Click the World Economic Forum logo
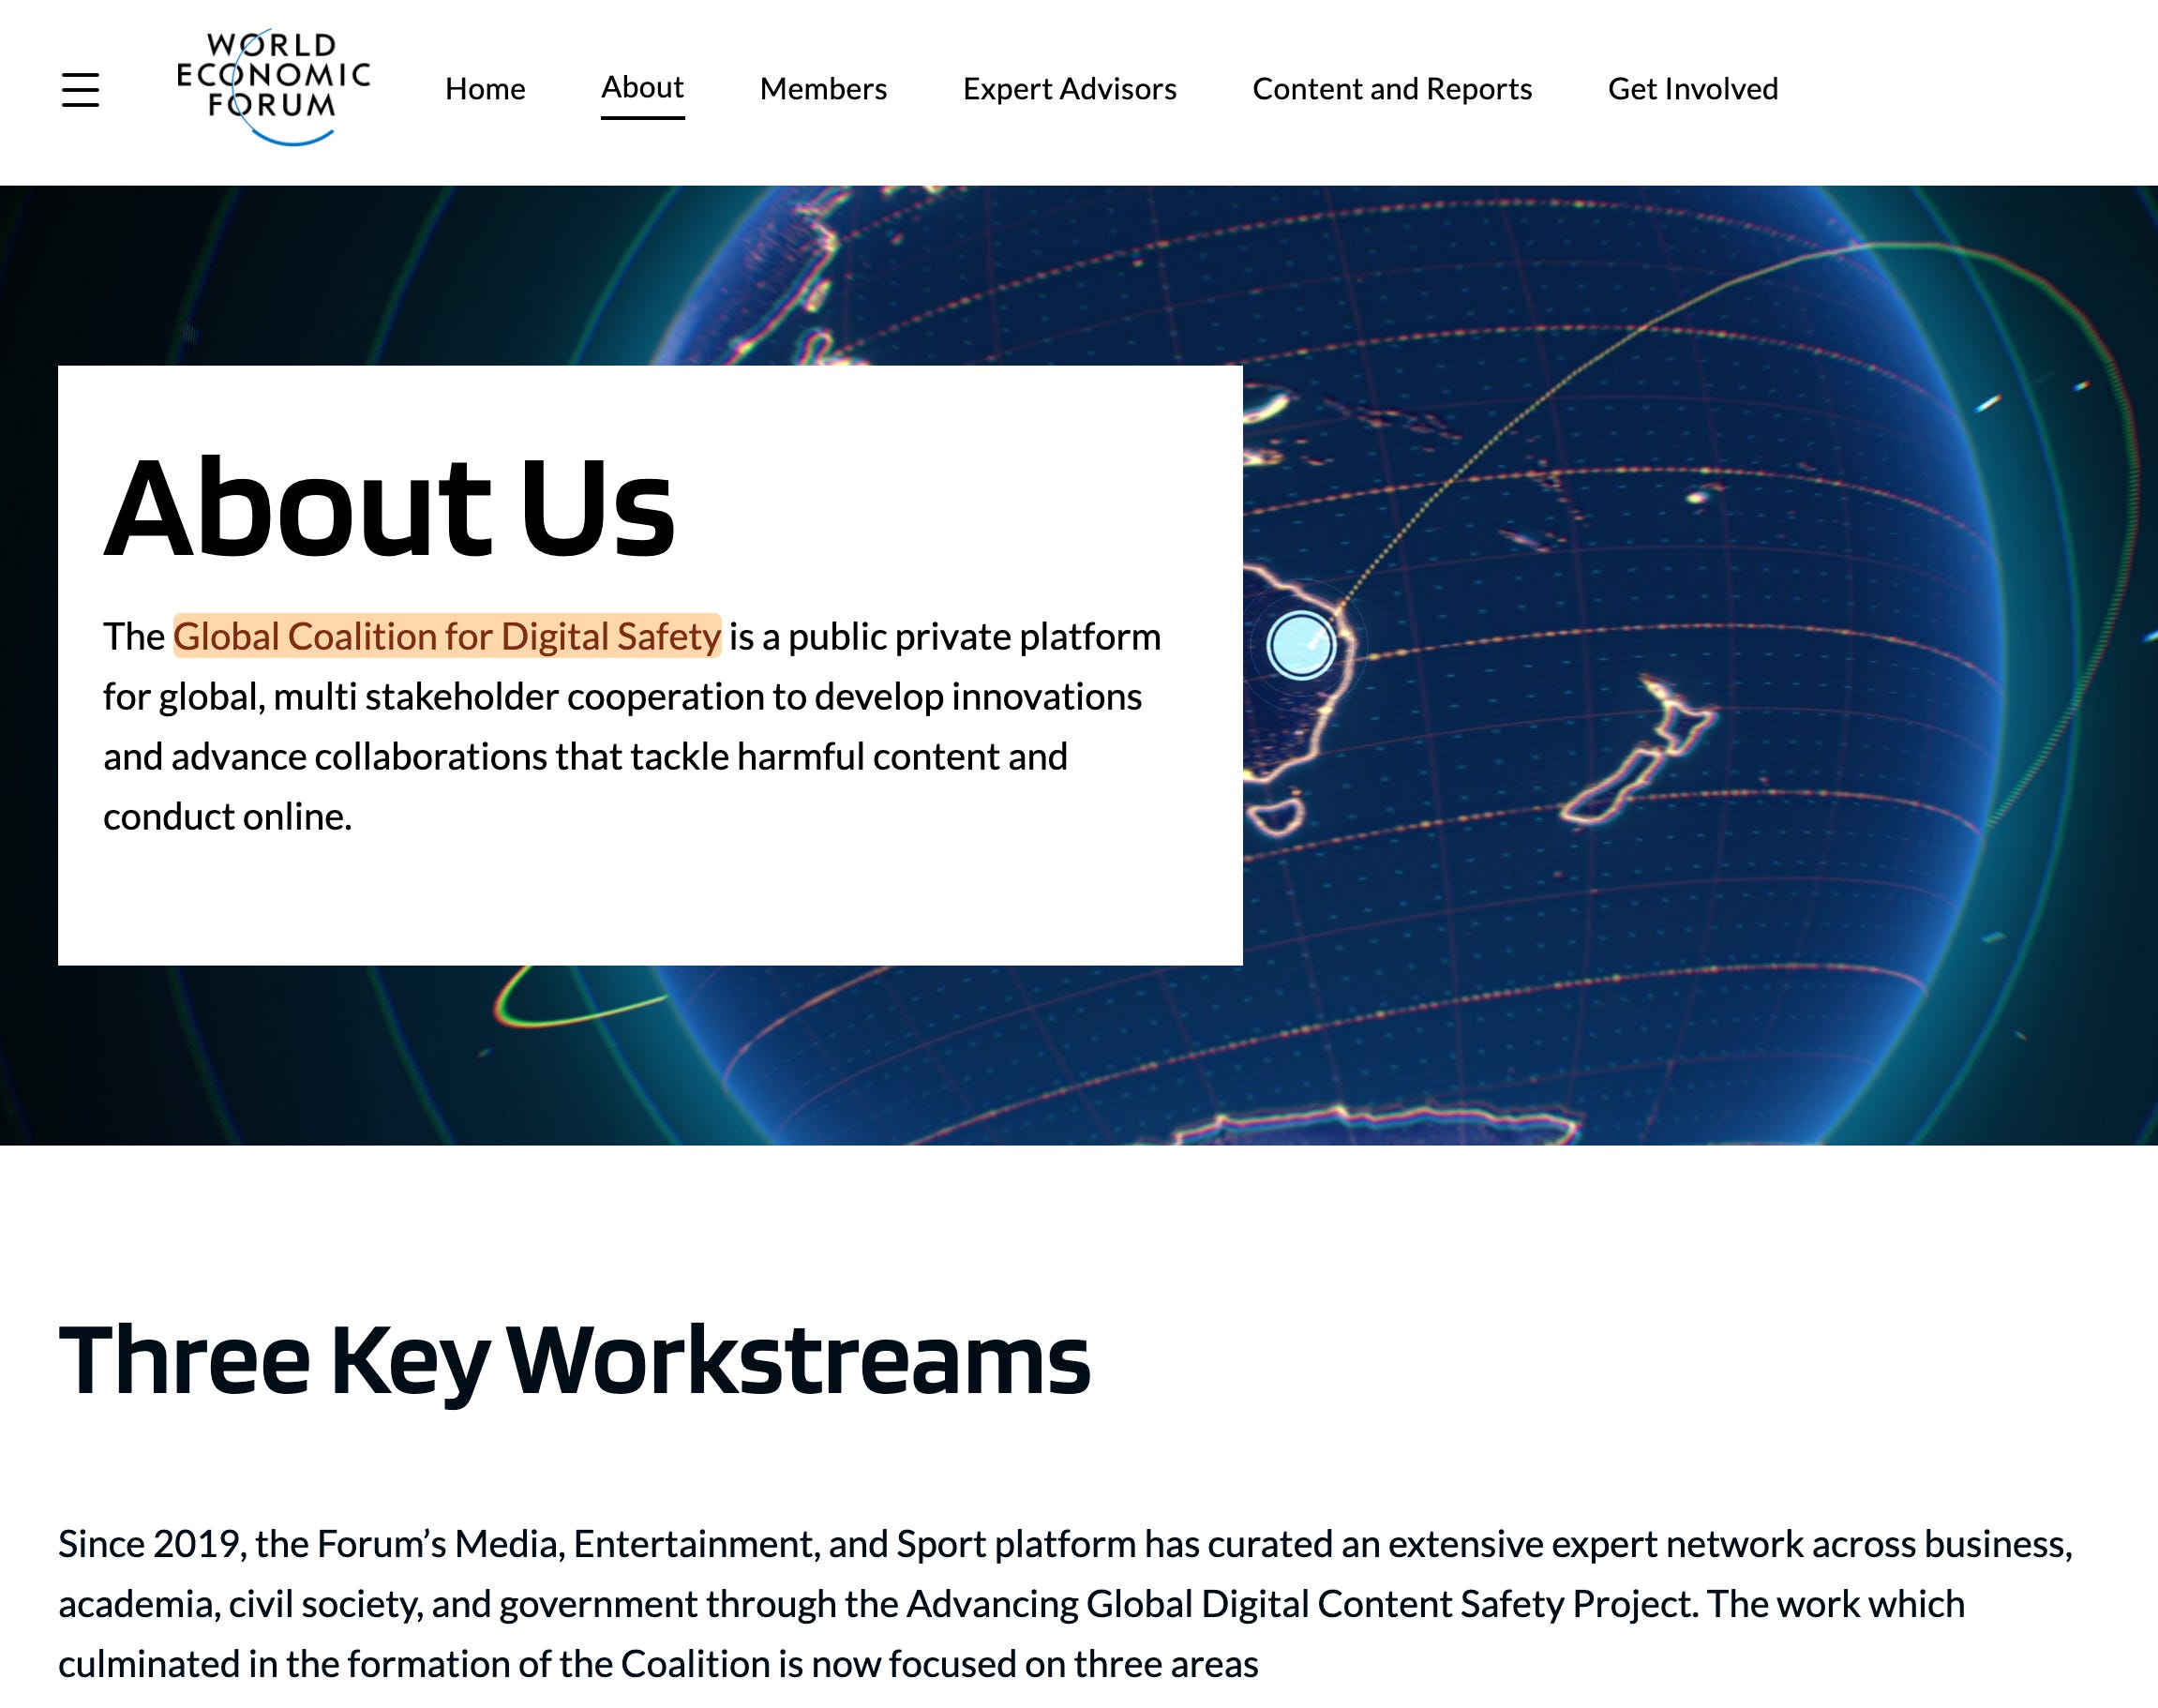This screenshot has height=1708, width=2158. coord(273,87)
